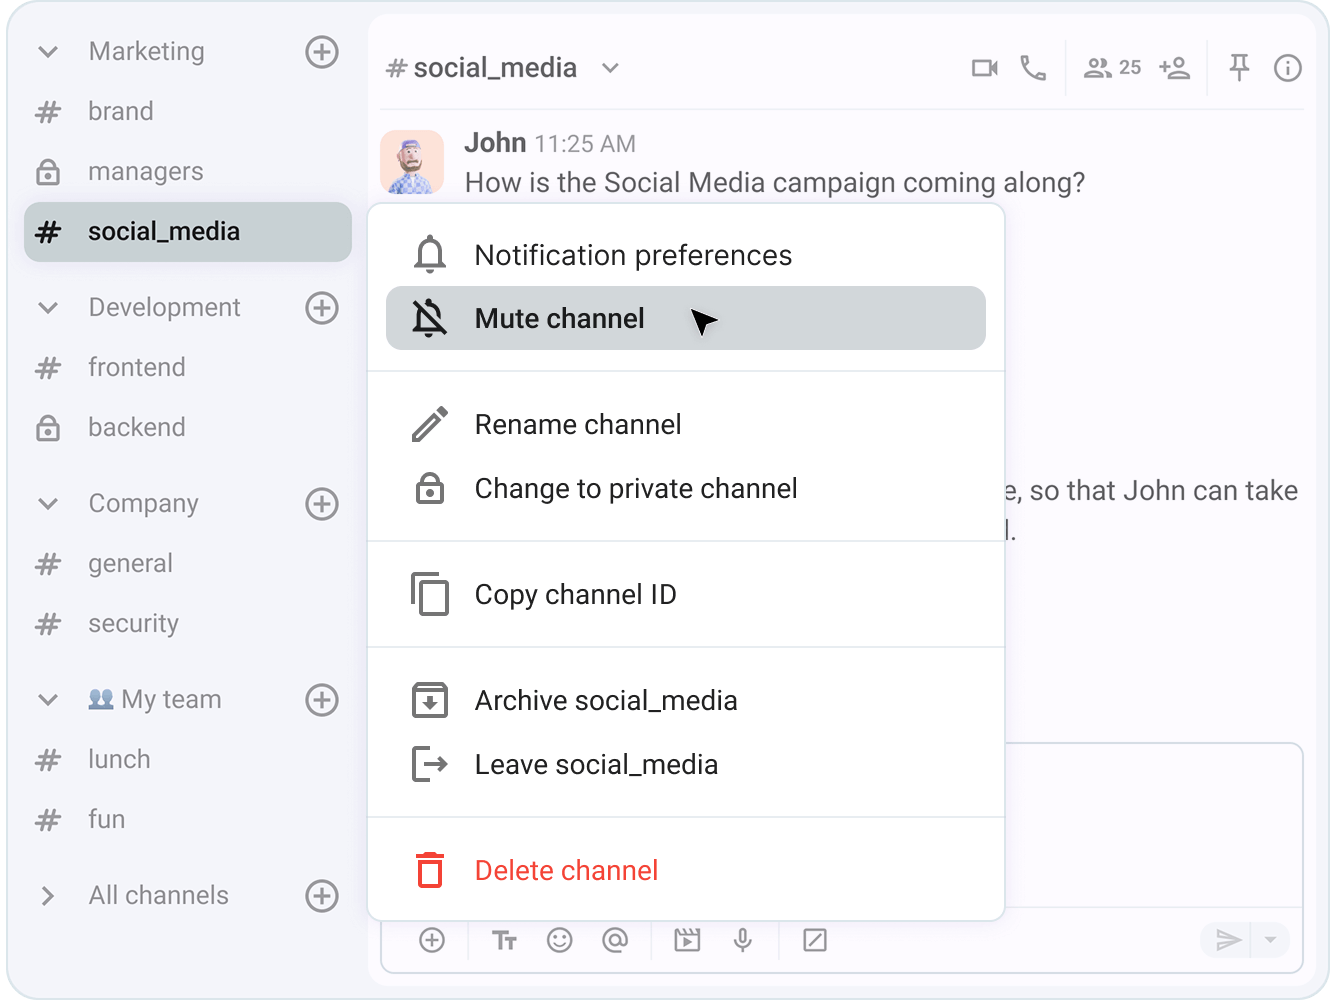Select the general channel in sidebar
Image resolution: width=1330 pixels, height=1000 pixels.
(x=130, y=563)
